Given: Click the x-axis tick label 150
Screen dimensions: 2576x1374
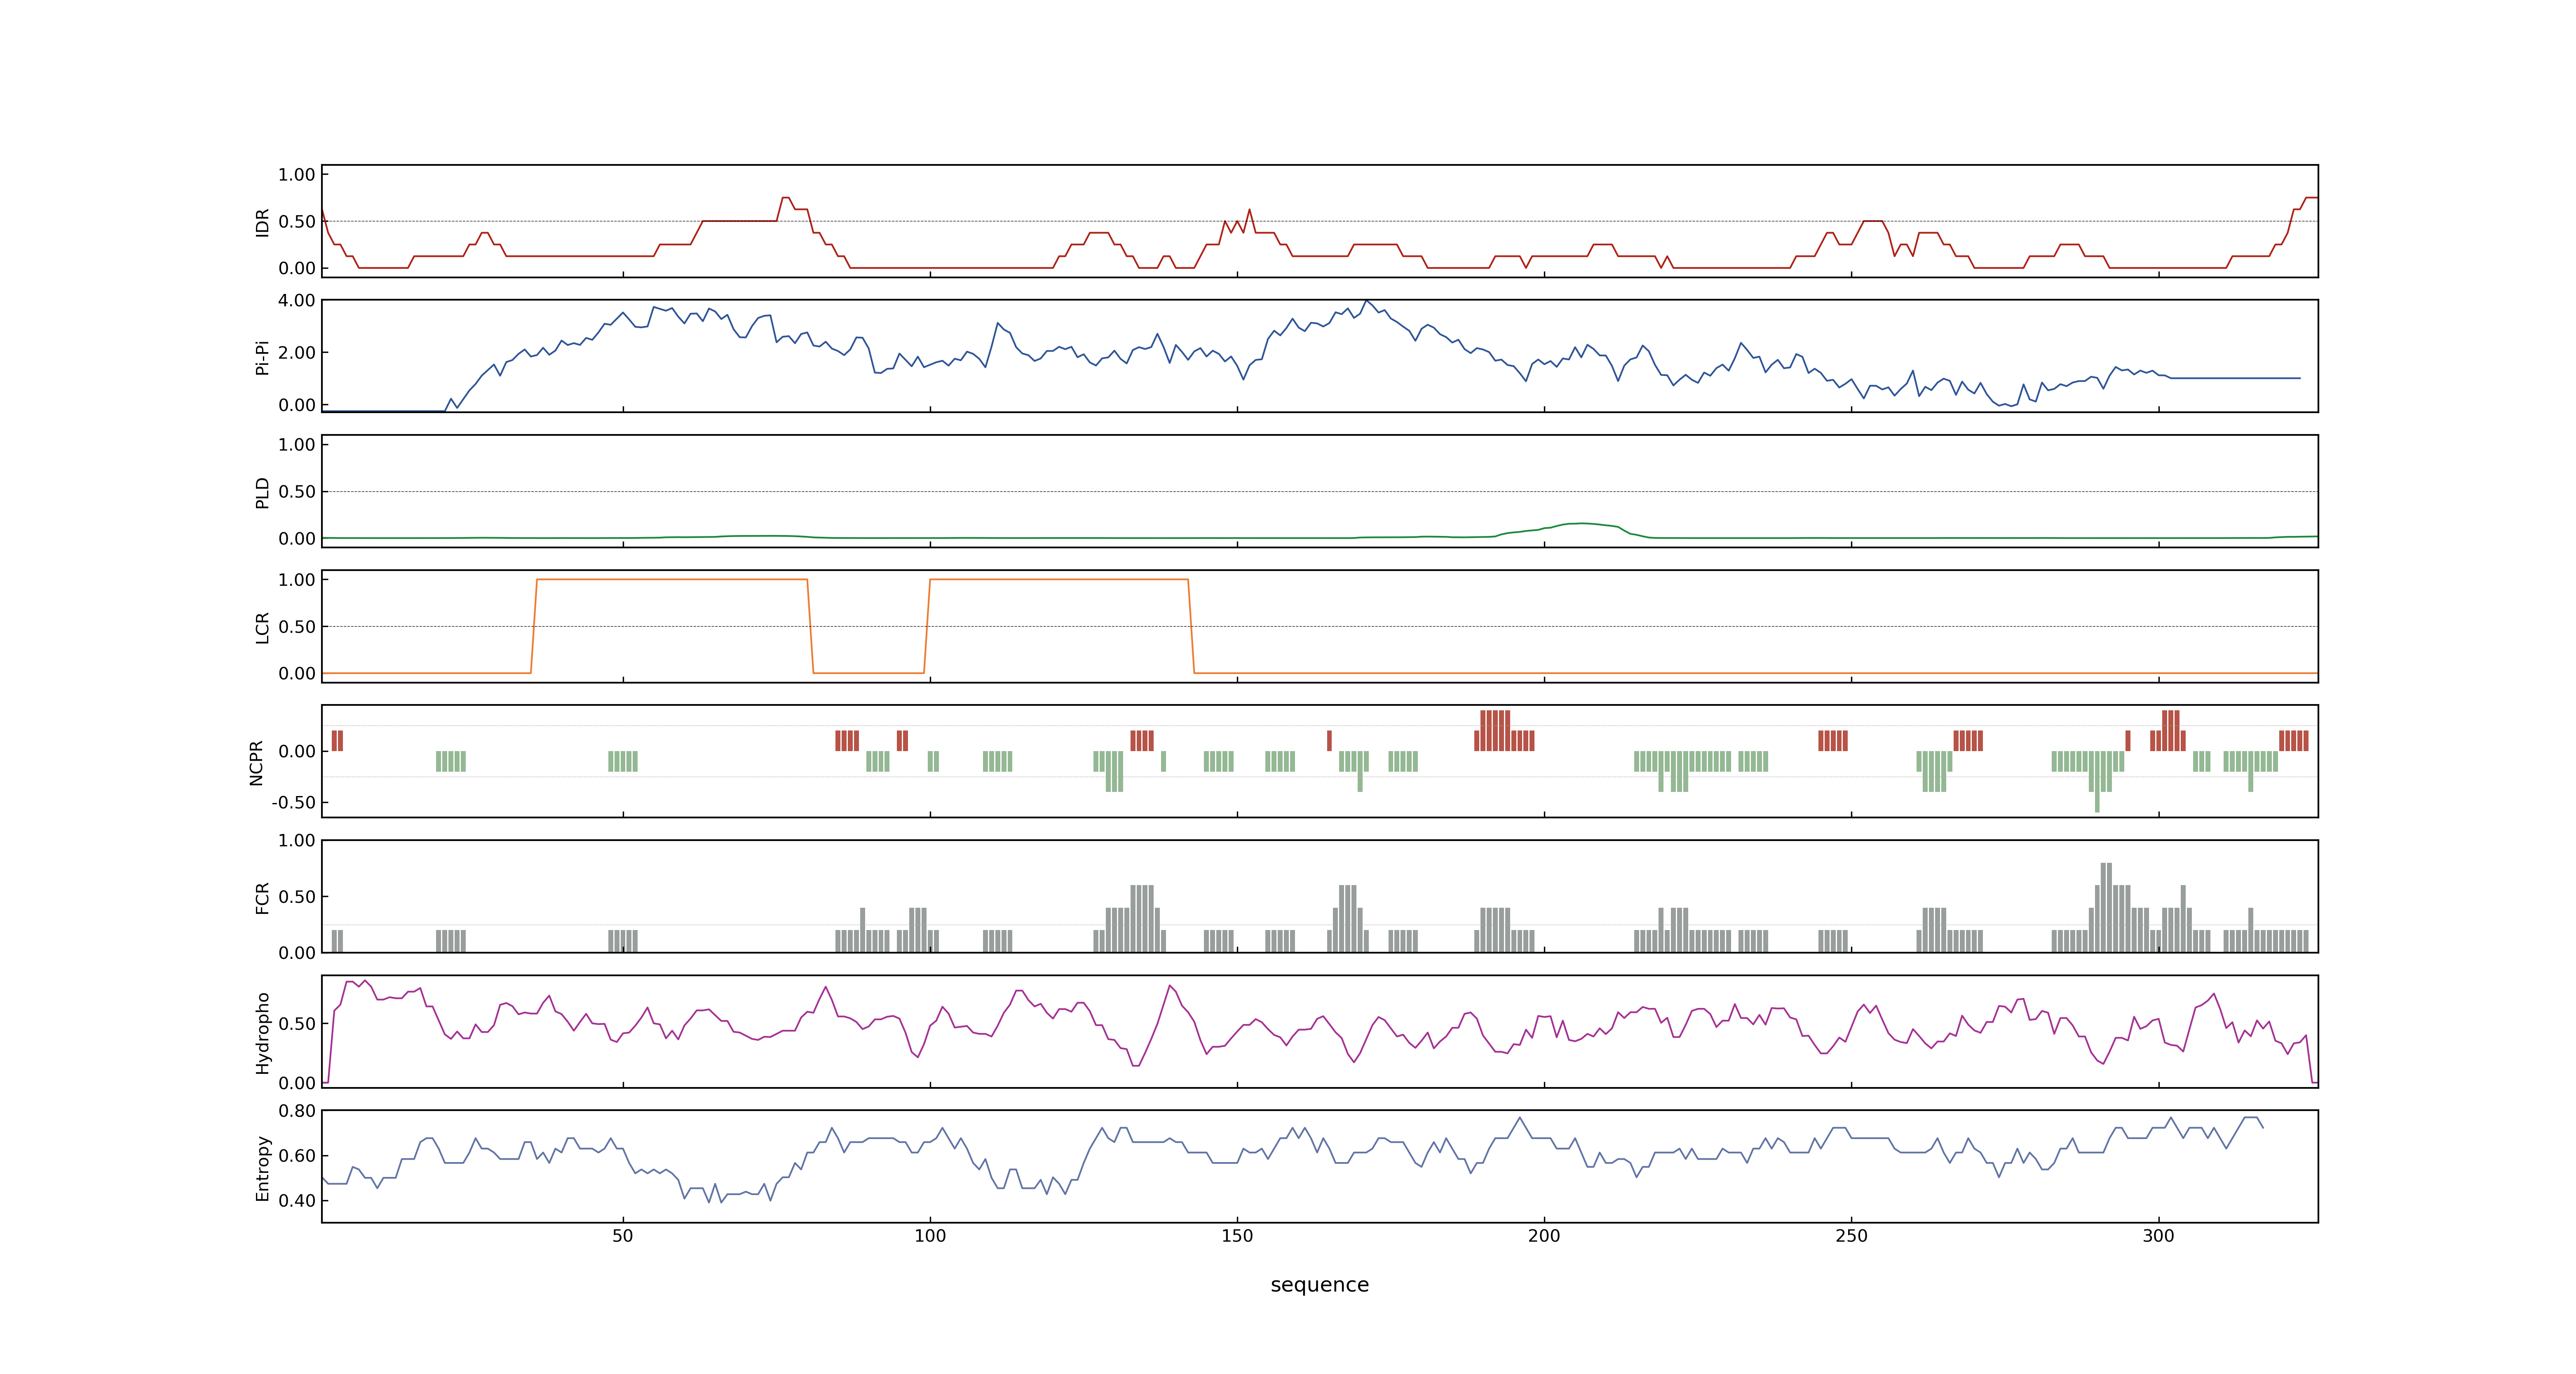Looking at the screenshot, I should 1237,1236.
